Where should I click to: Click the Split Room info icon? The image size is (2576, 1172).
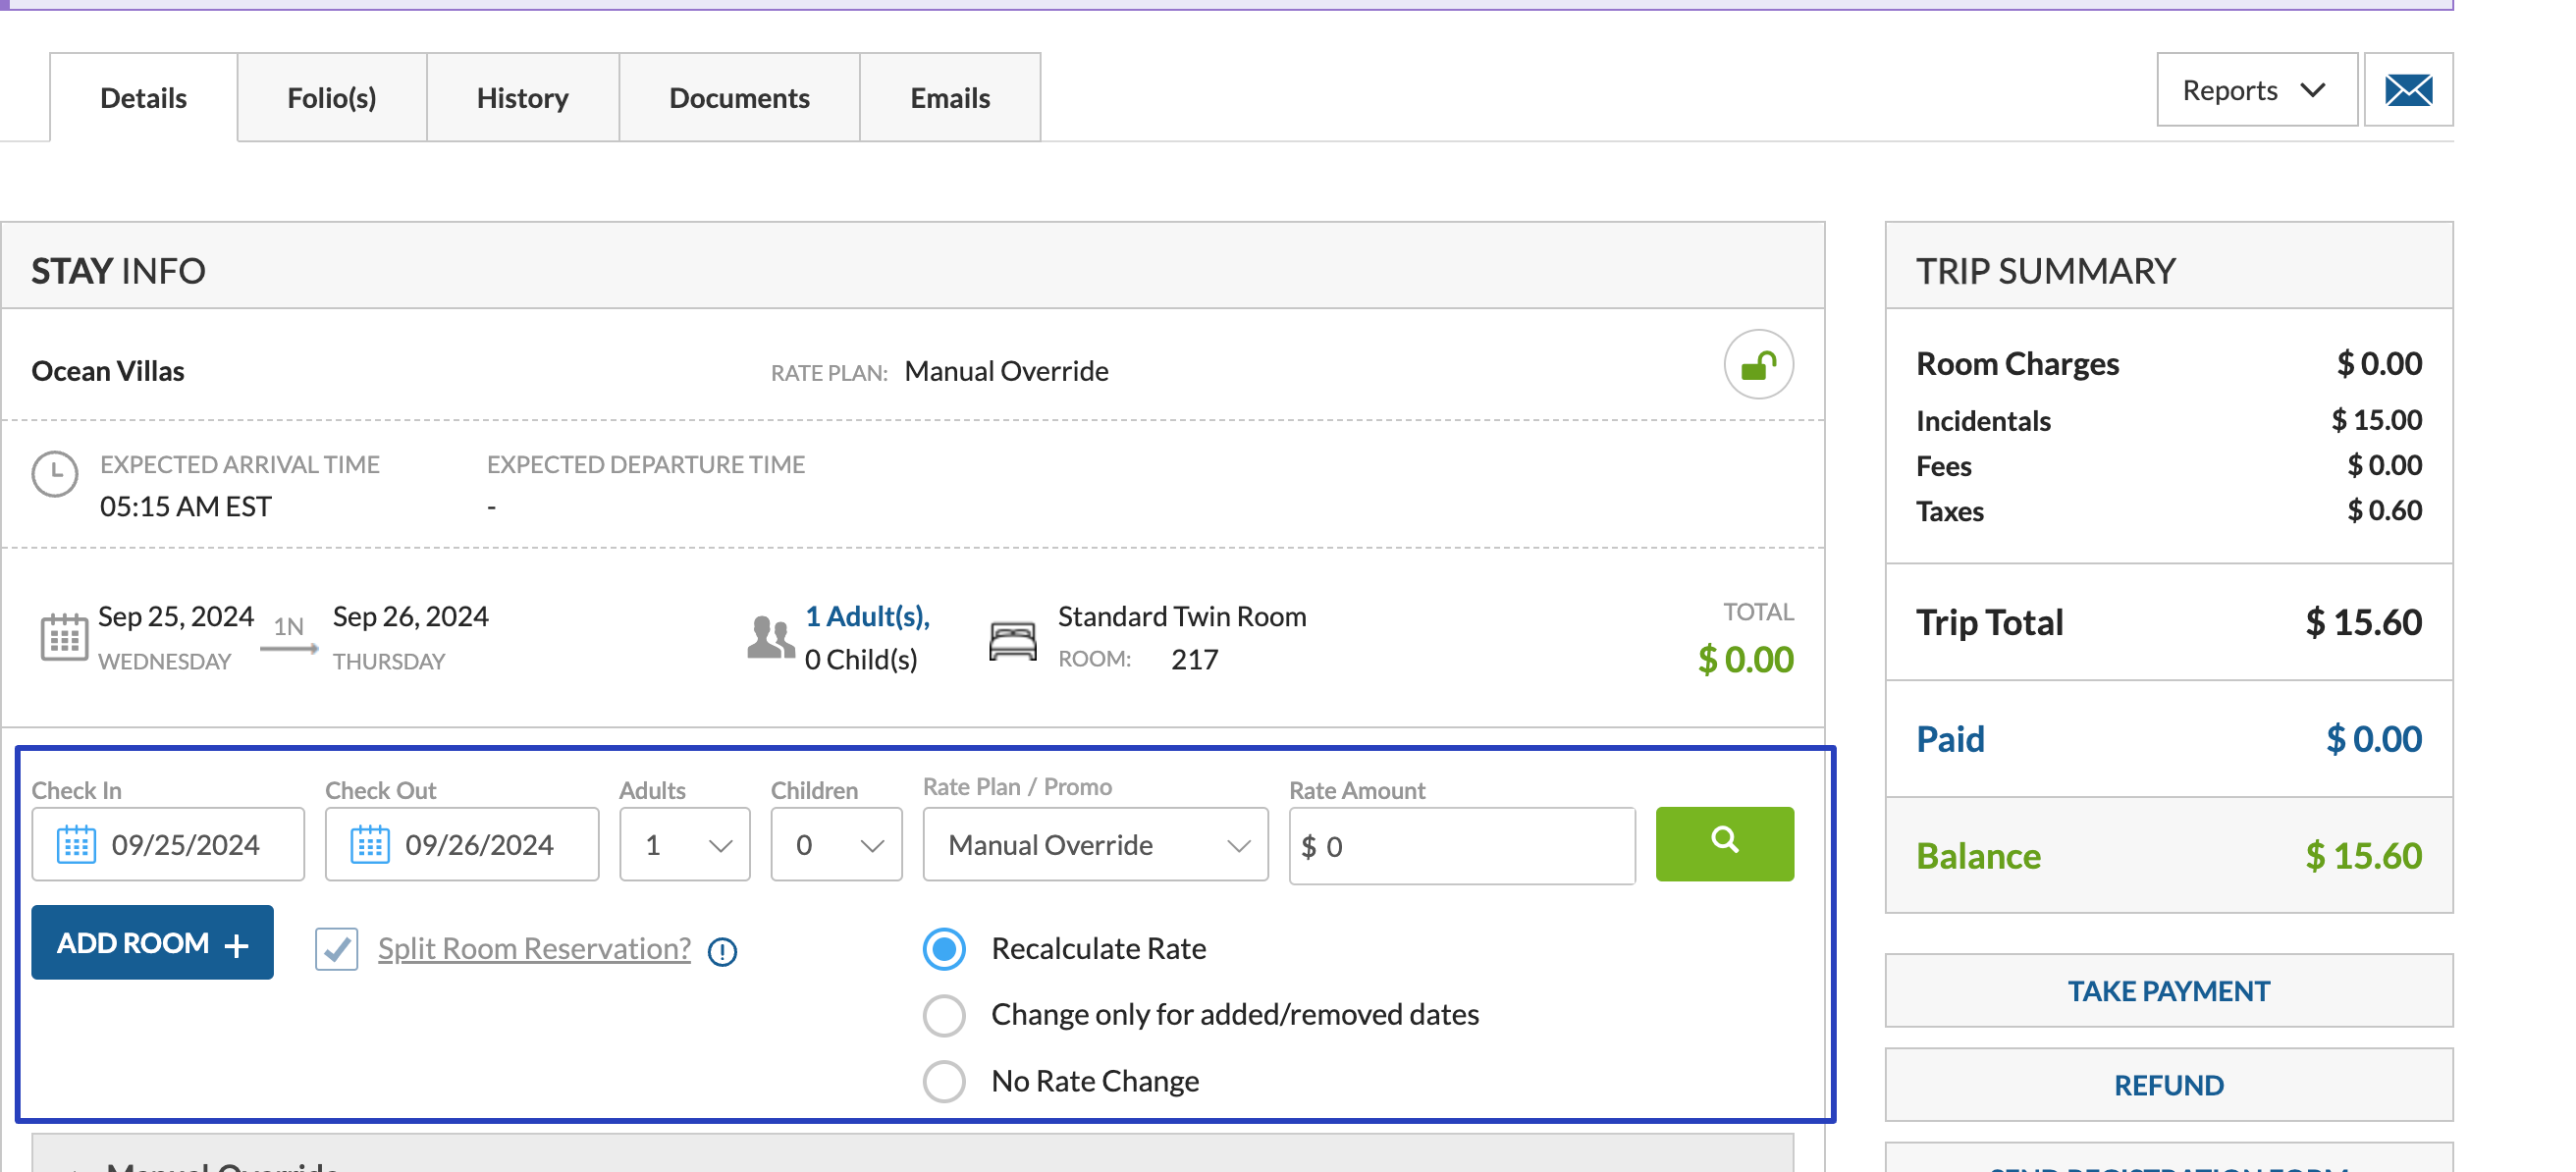(722, 951)
